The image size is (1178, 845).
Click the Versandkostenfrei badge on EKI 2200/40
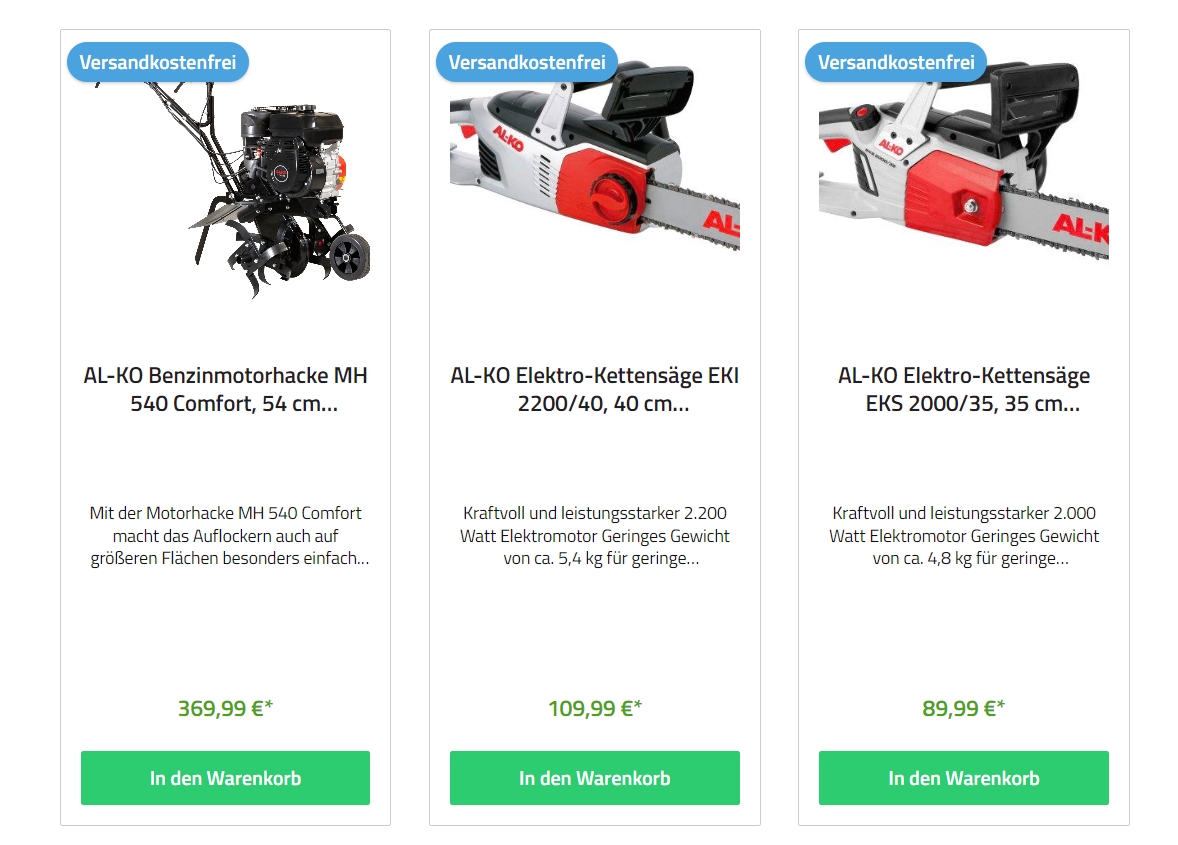coord(527,62)
